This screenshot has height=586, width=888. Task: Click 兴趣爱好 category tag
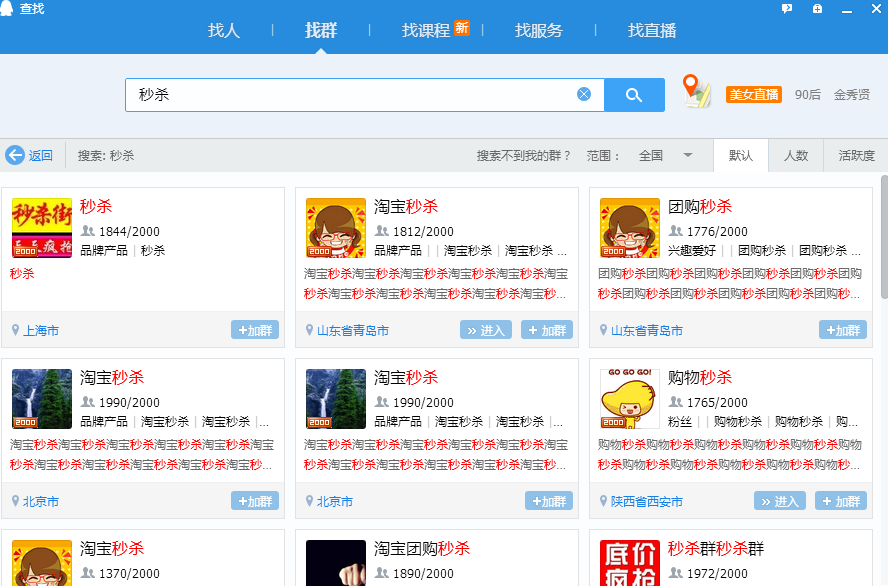(692, 251)
